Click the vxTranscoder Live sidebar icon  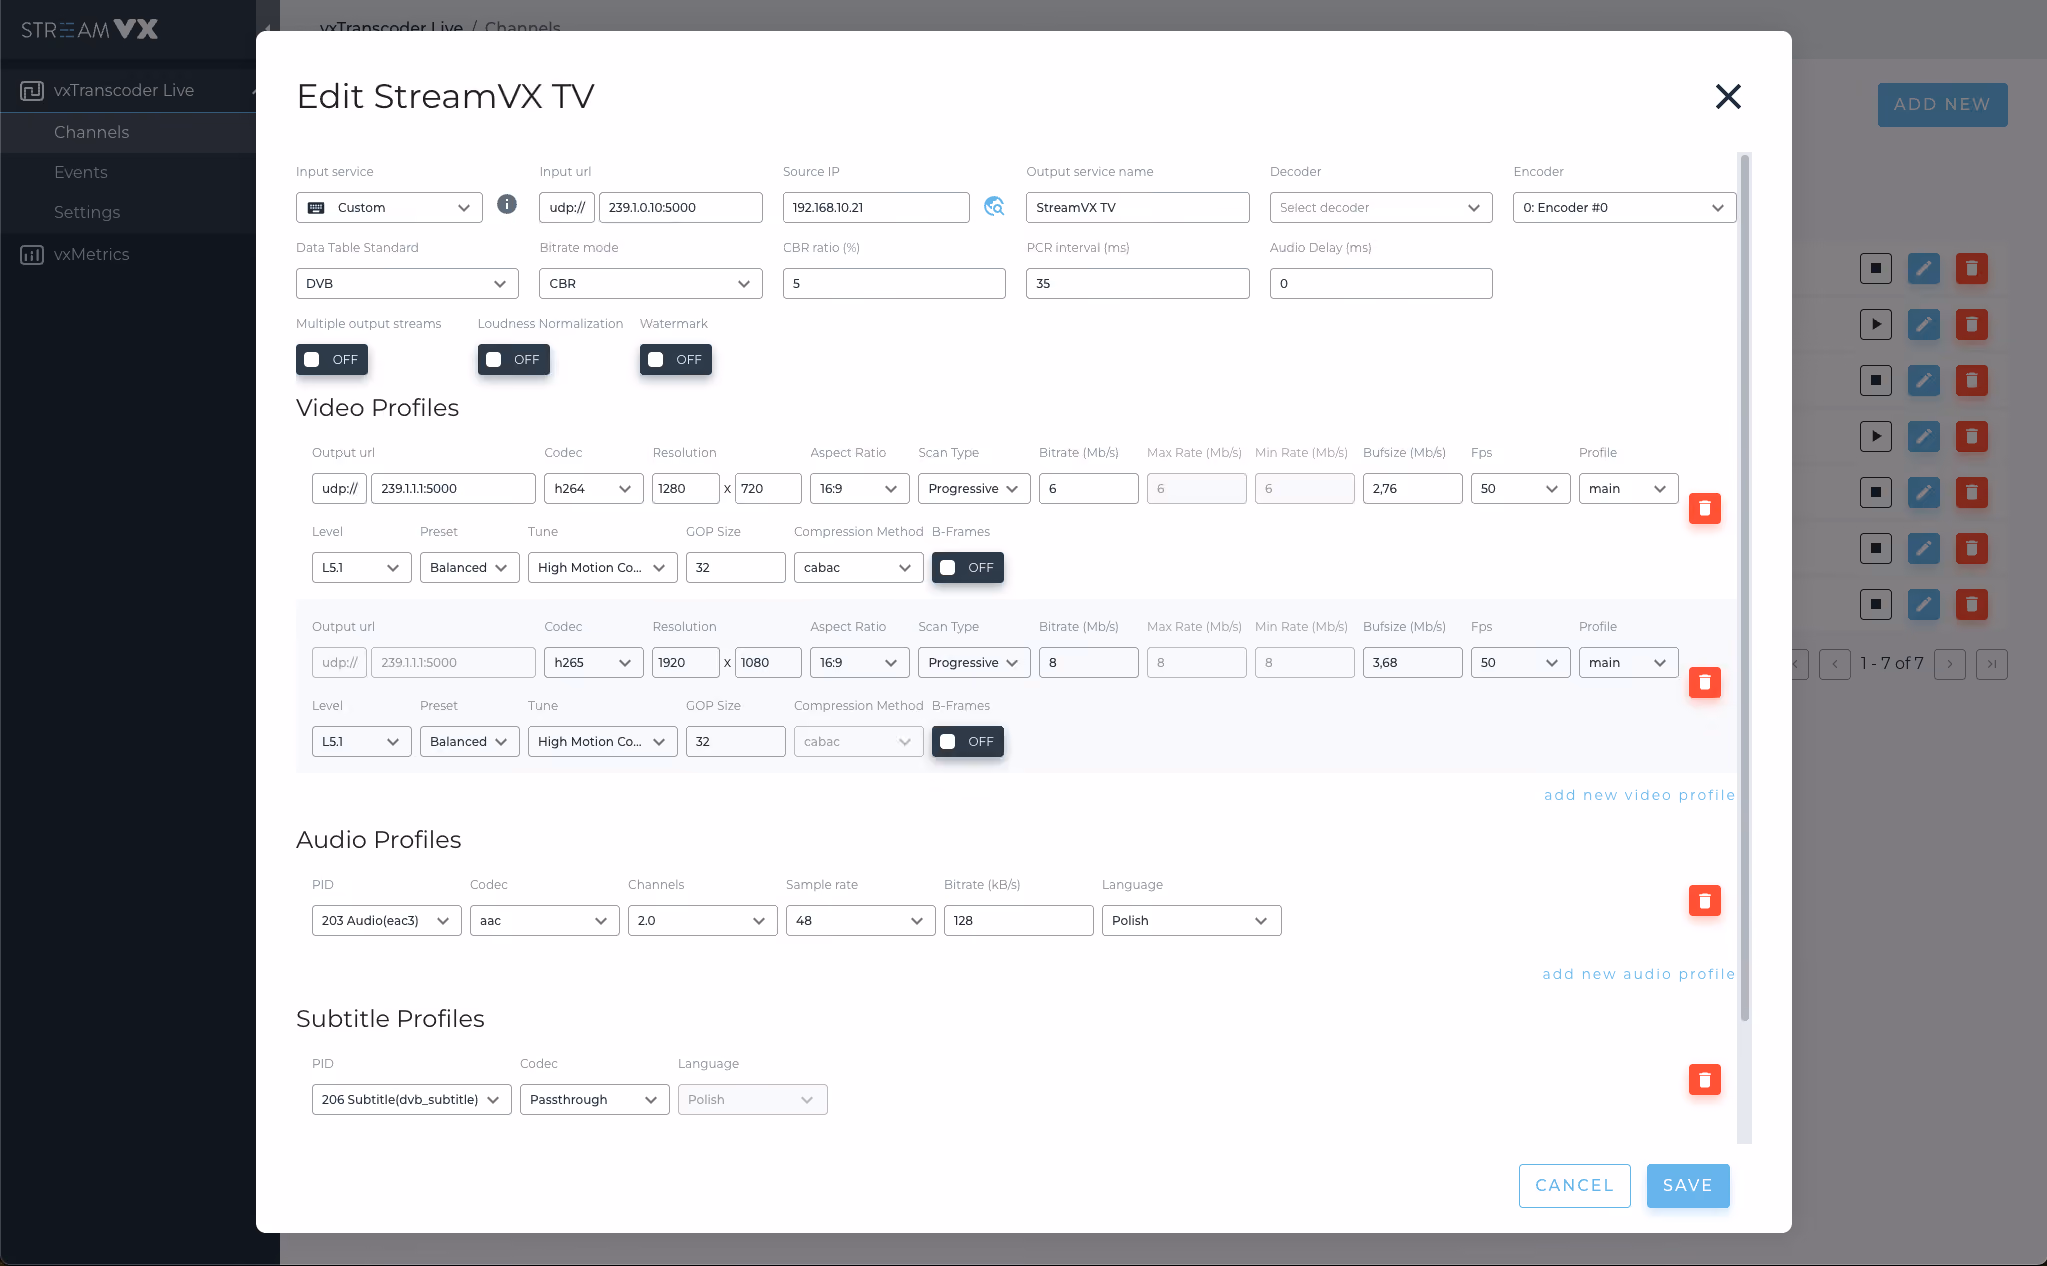pyautogui.click(x=32, y=90)
